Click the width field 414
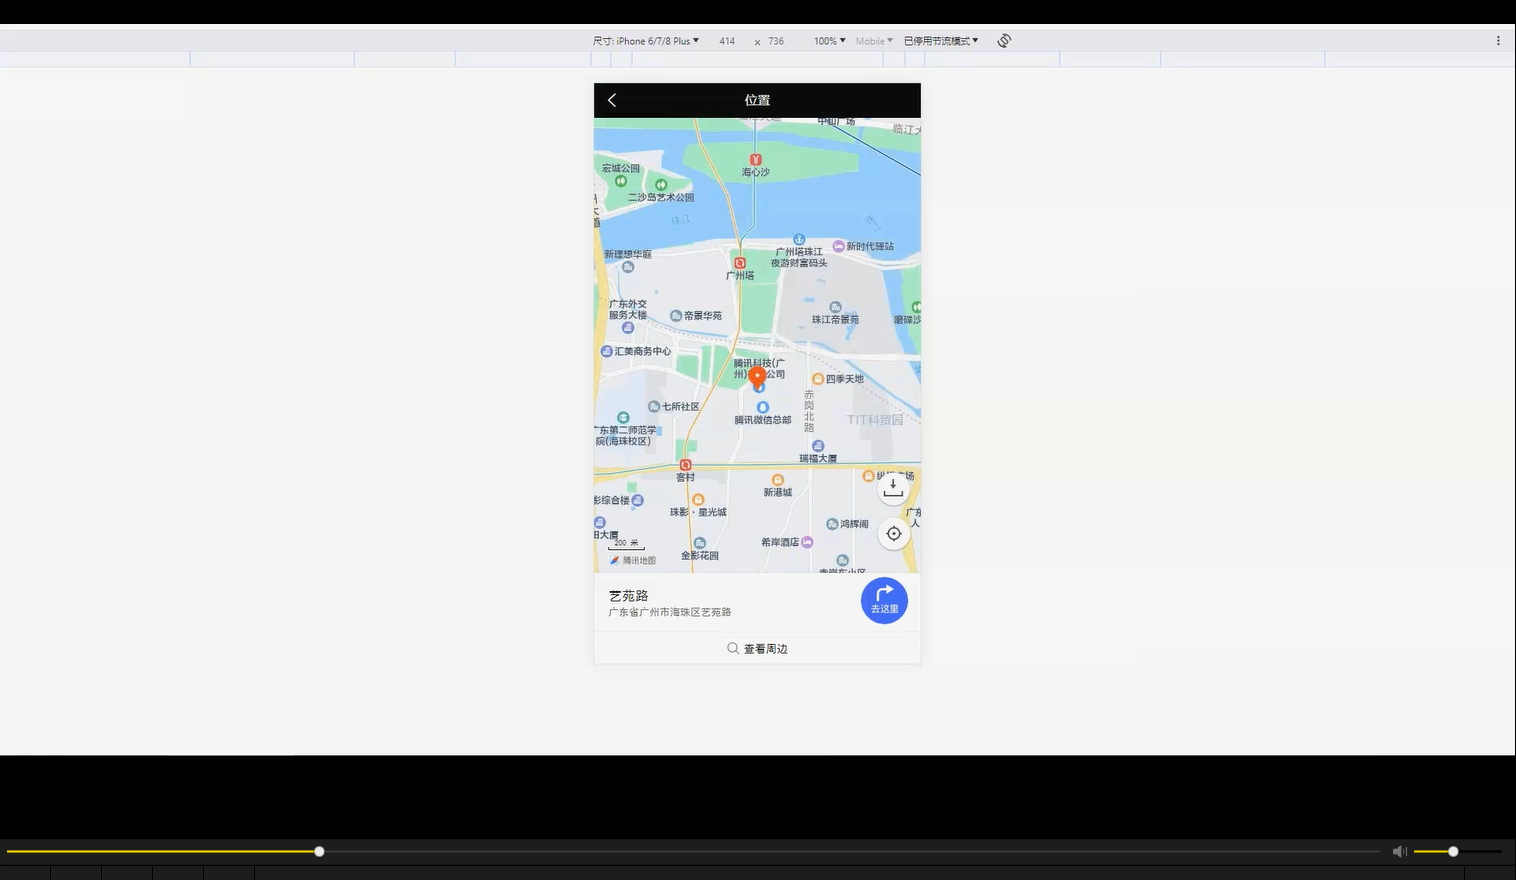Image resolution: width=1516 pixels, height=880 pixels. [x=727, y=41]
